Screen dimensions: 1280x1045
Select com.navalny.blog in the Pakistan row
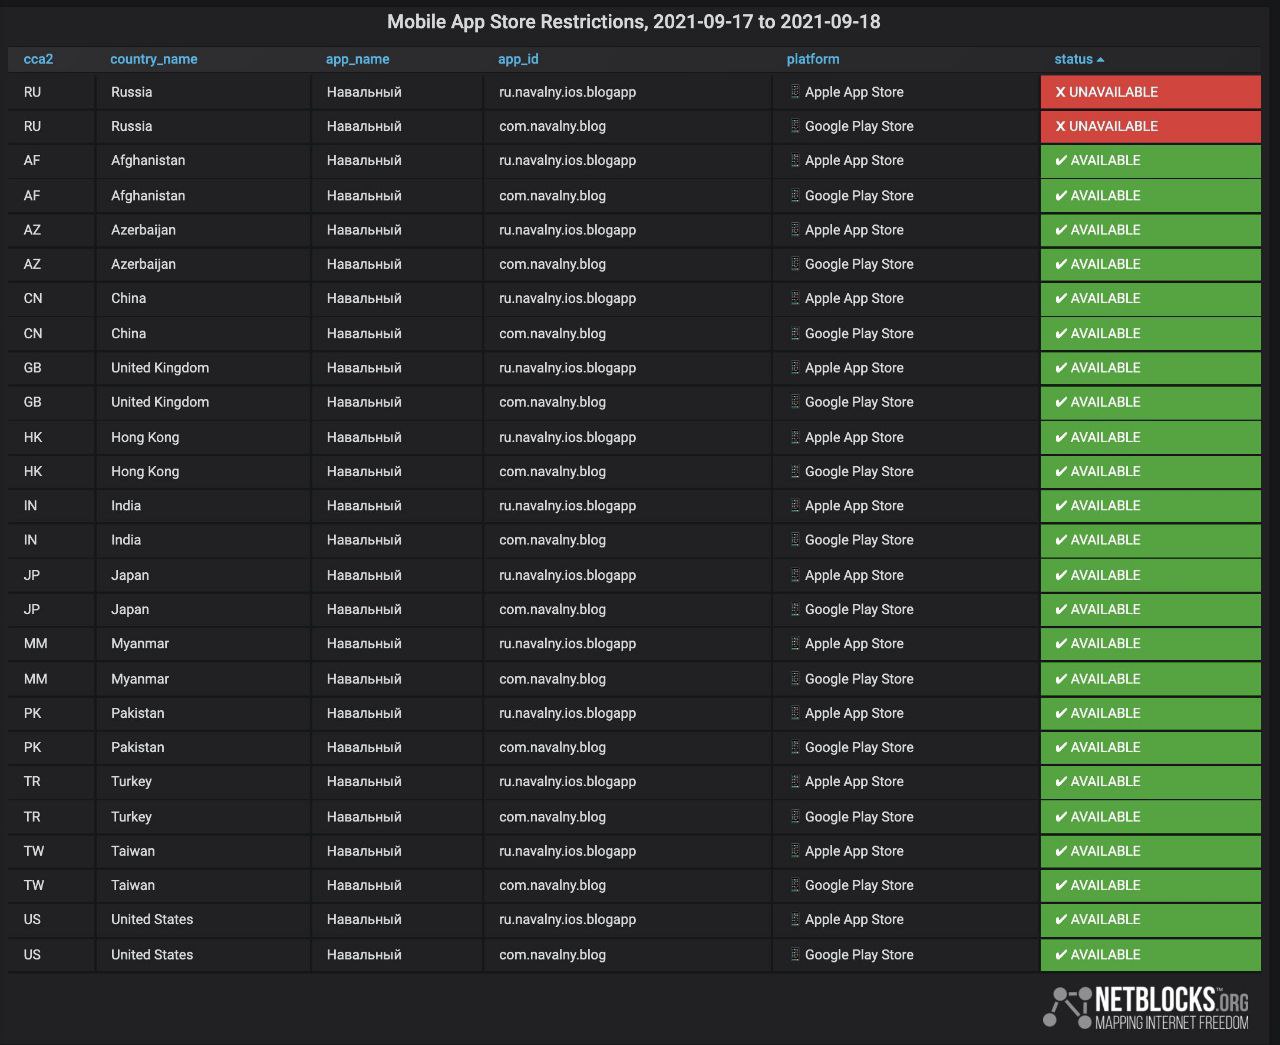[x=552, y=747]
